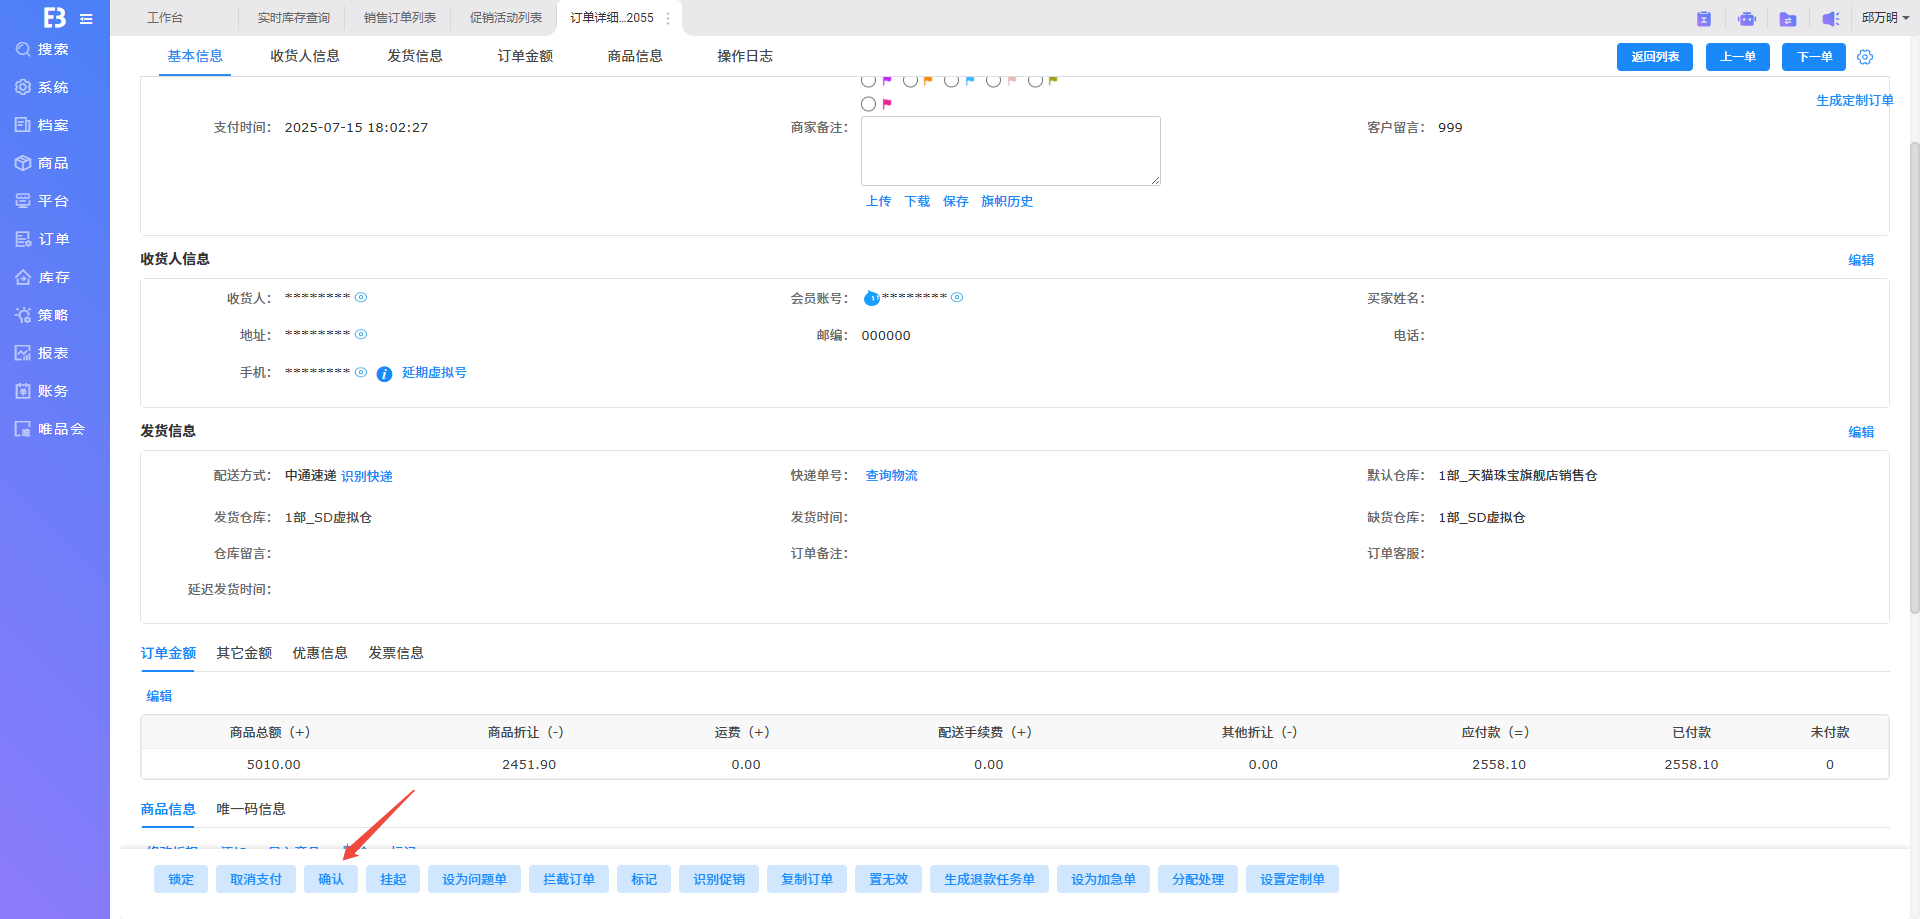The image size is (1920, 919).
Task: Click the megaphone announcements icon
Action: pyautogui.click(x=1830, y=19)
